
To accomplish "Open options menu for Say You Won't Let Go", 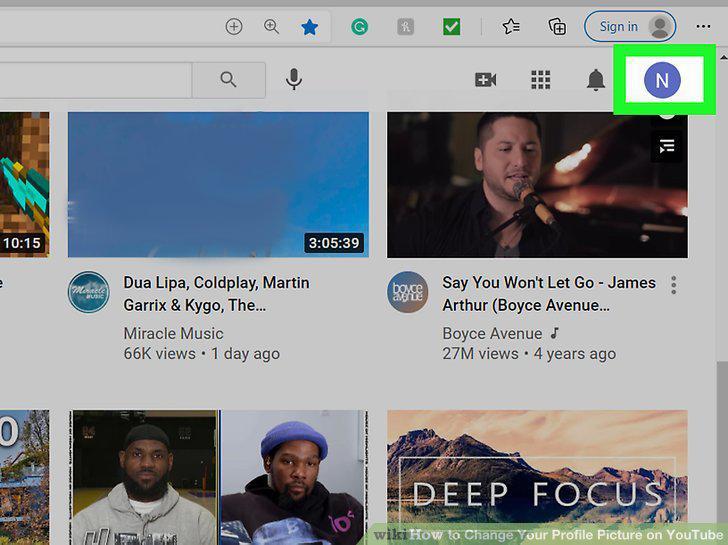I will [674, 285].
